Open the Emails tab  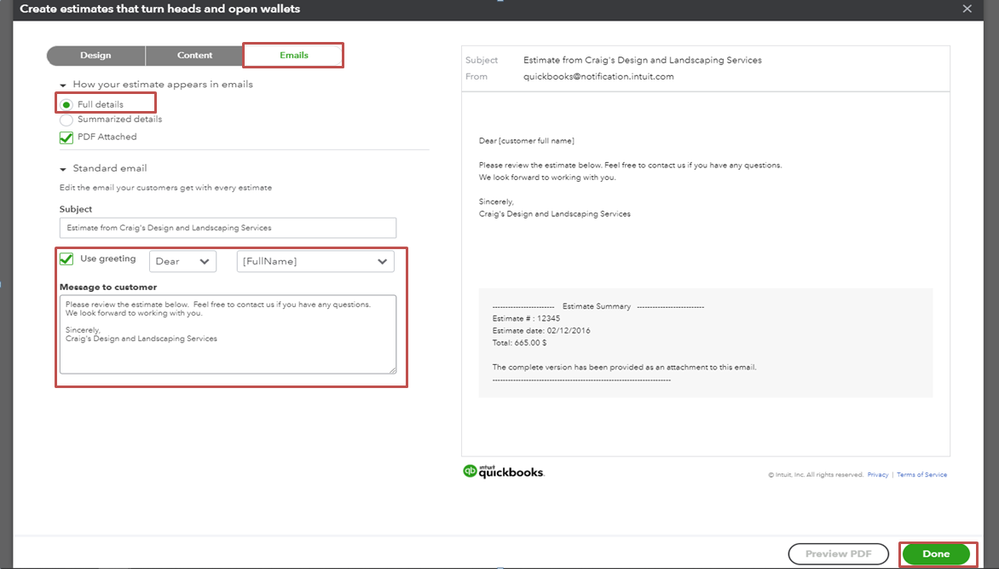pyautogui.click(x=294, y=55)
